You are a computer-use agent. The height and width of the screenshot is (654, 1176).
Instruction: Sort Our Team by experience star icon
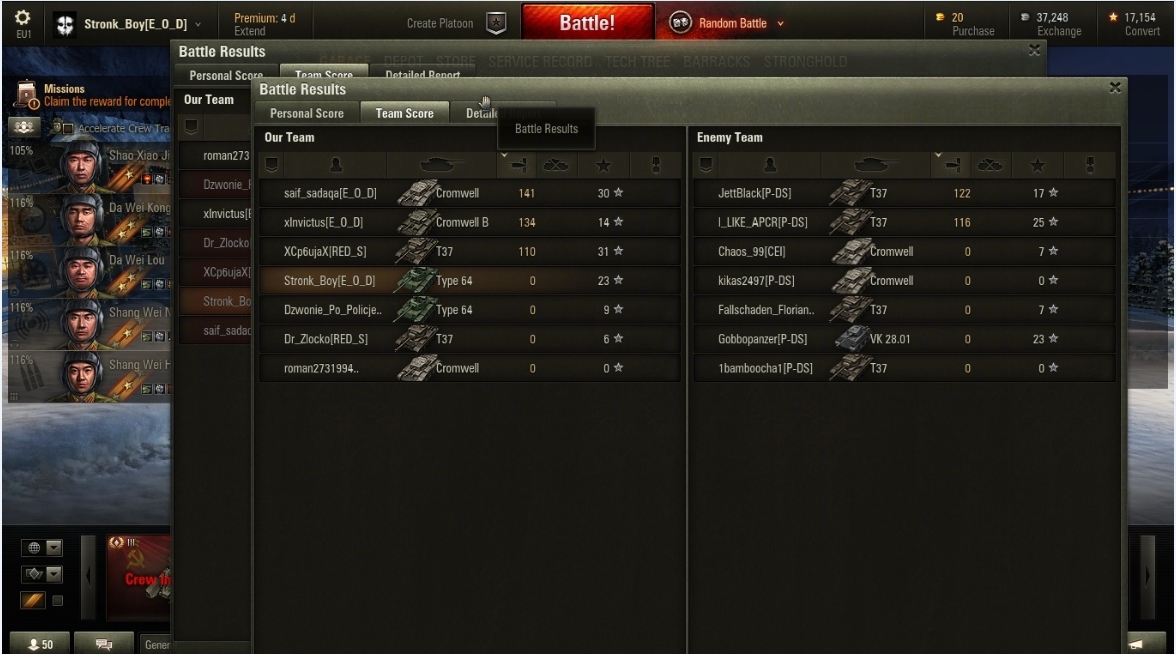point(603,165)
